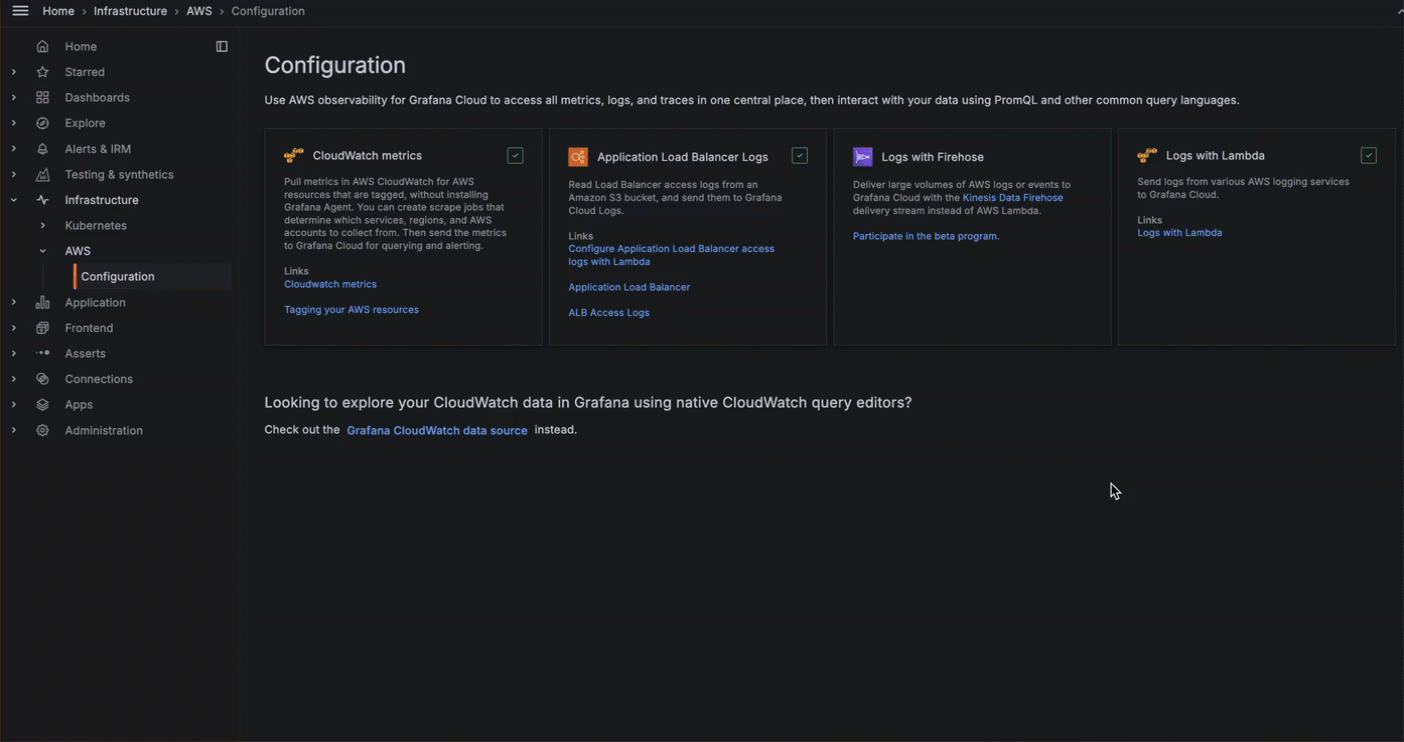Toggle the Application Load Balancer Logs checkbox
The image size is (1404, 742).
tap(799, 155)
